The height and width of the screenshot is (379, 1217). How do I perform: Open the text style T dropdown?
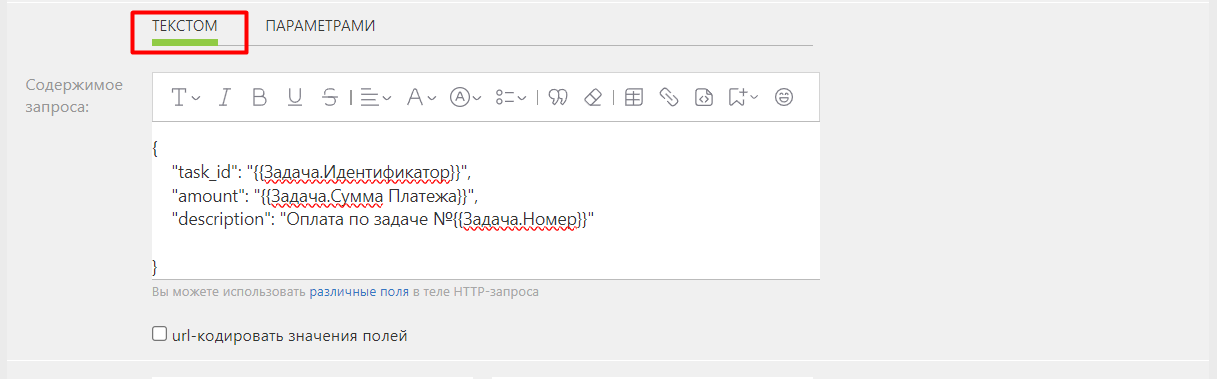[x=186, y=97]
